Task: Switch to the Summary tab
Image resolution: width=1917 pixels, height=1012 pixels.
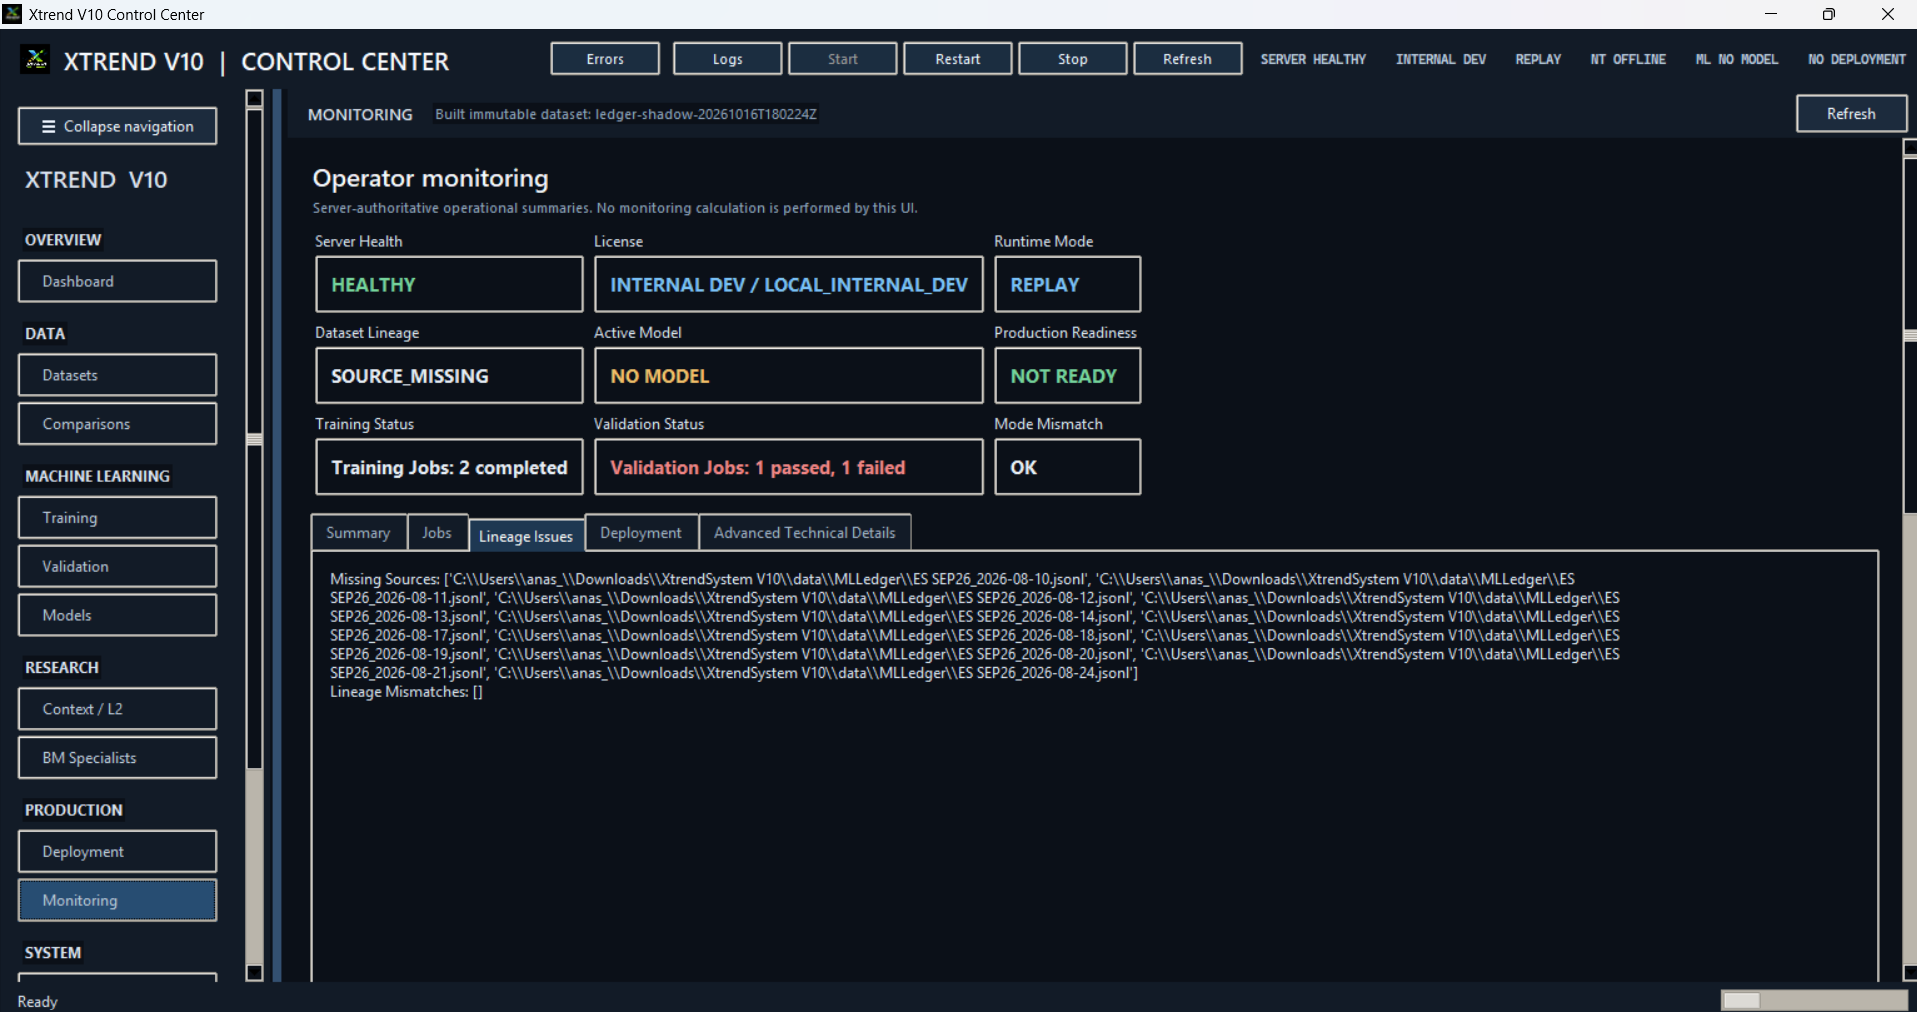Action: 358,533
